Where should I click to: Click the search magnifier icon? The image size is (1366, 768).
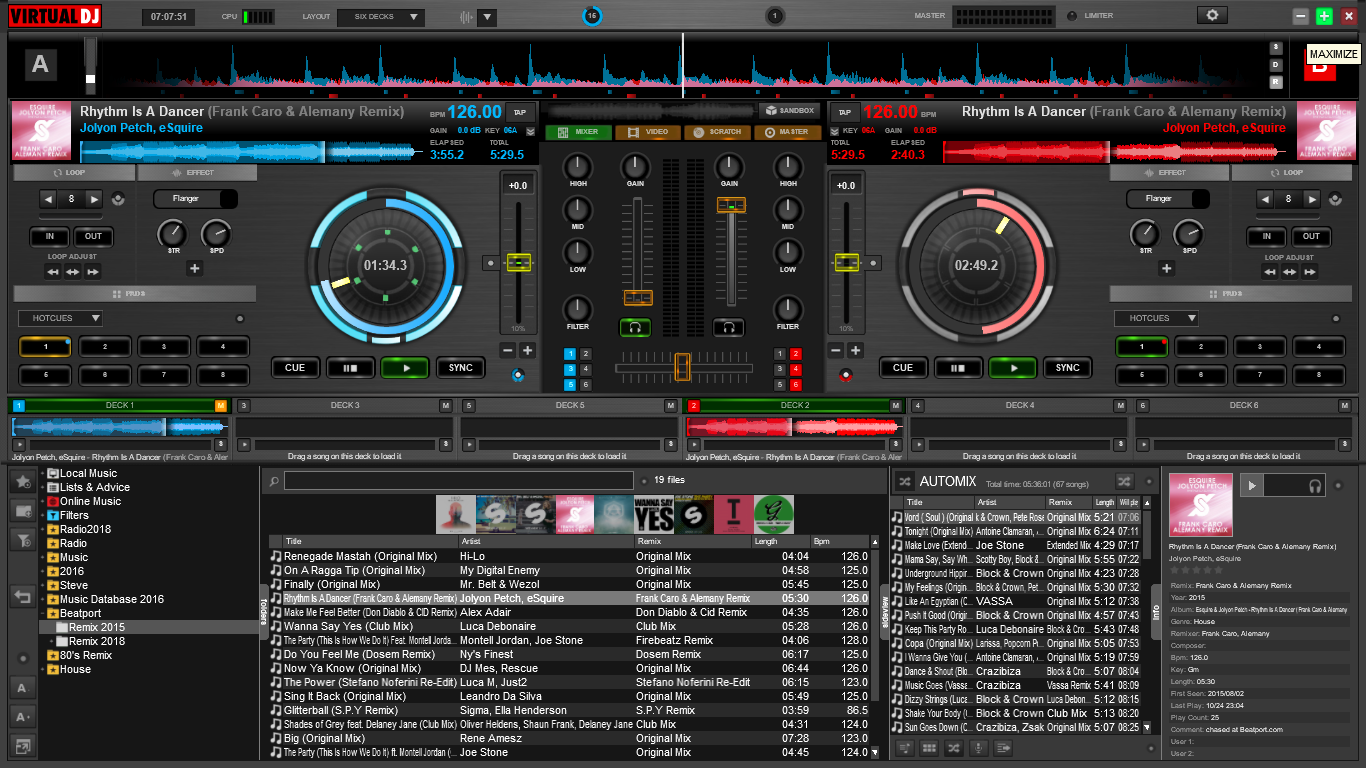coord(274,481)
